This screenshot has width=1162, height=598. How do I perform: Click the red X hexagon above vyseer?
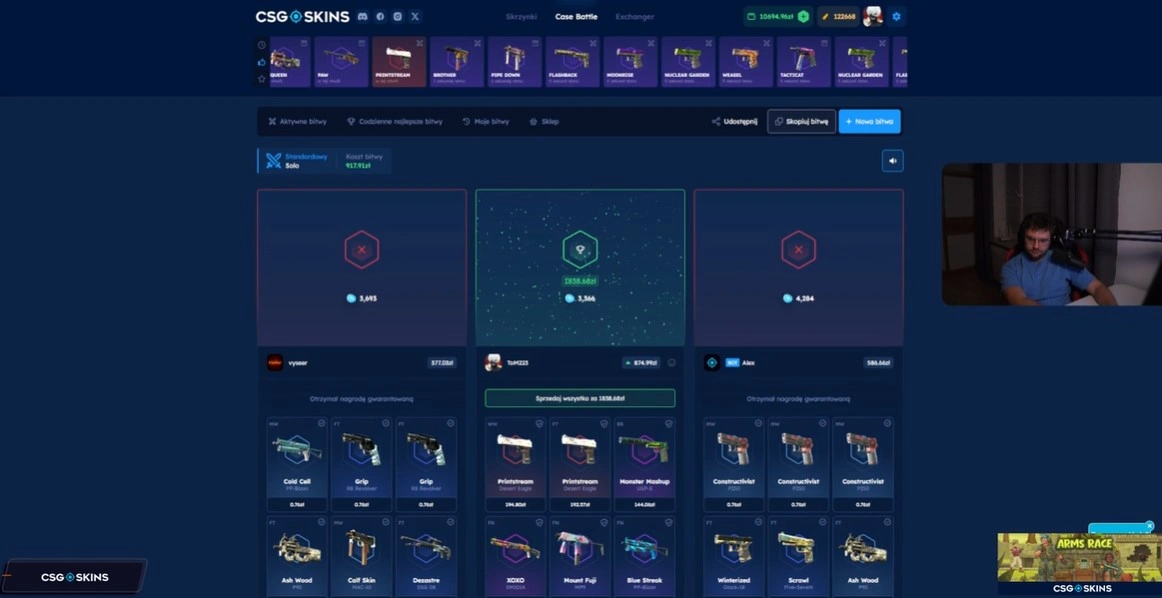point(362,250)
